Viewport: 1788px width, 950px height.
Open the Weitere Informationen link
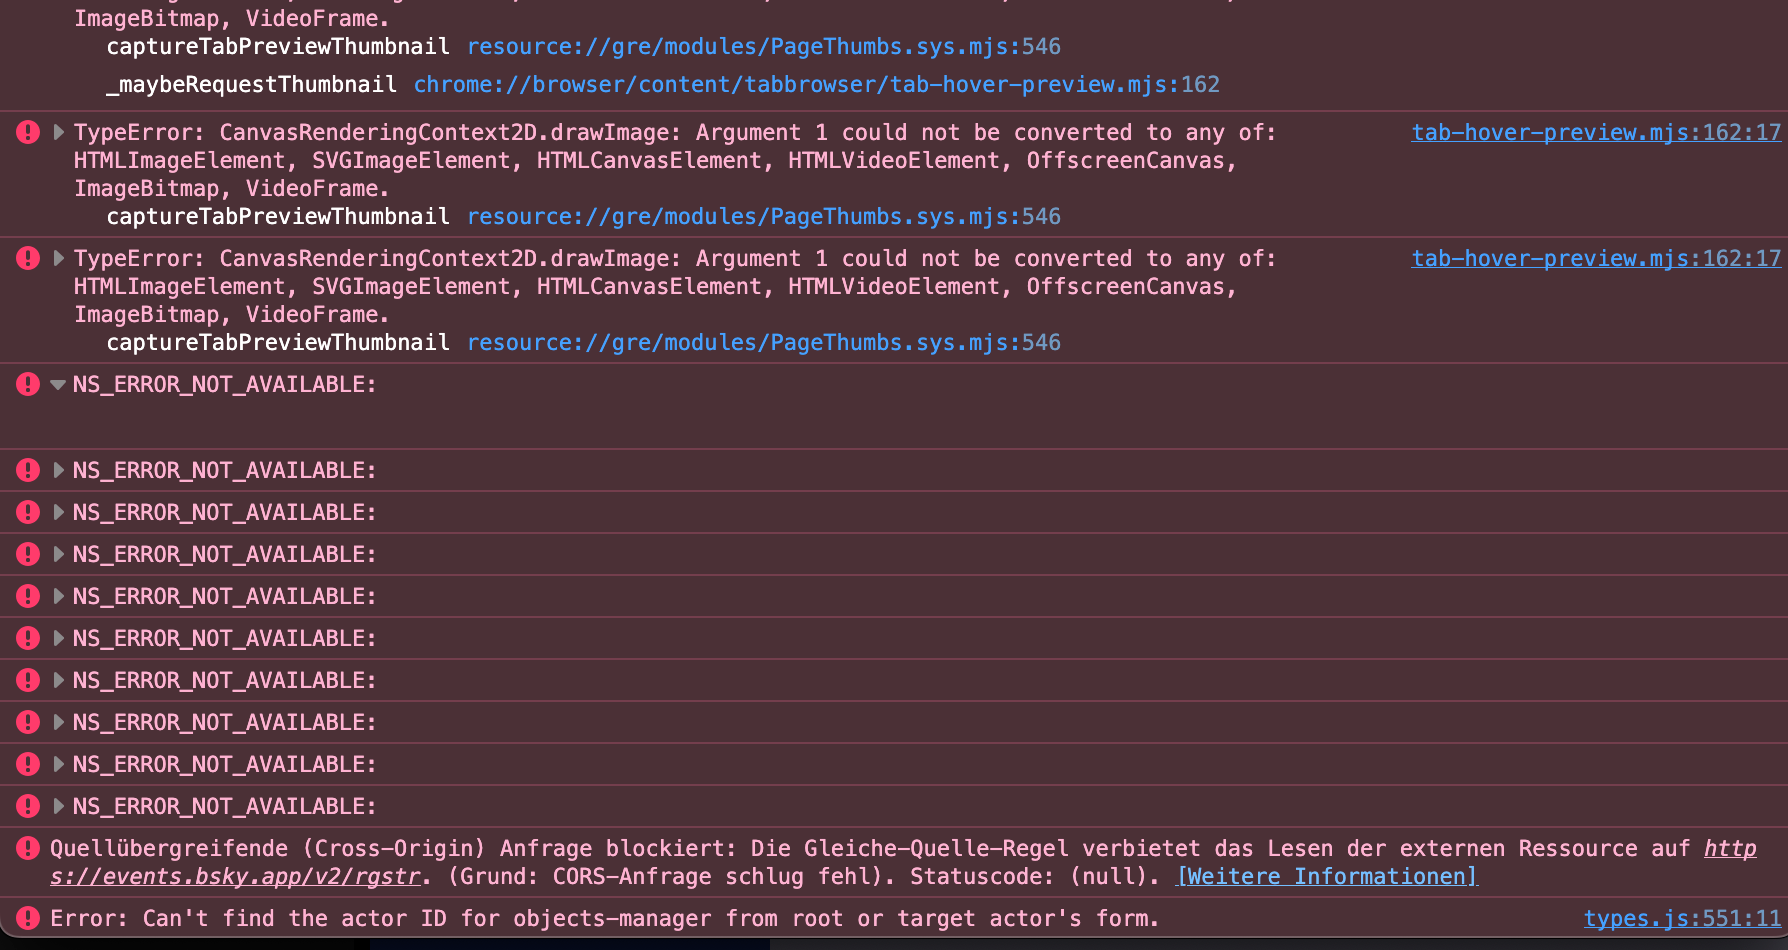pyautogui.click(x=1327, y=877)
